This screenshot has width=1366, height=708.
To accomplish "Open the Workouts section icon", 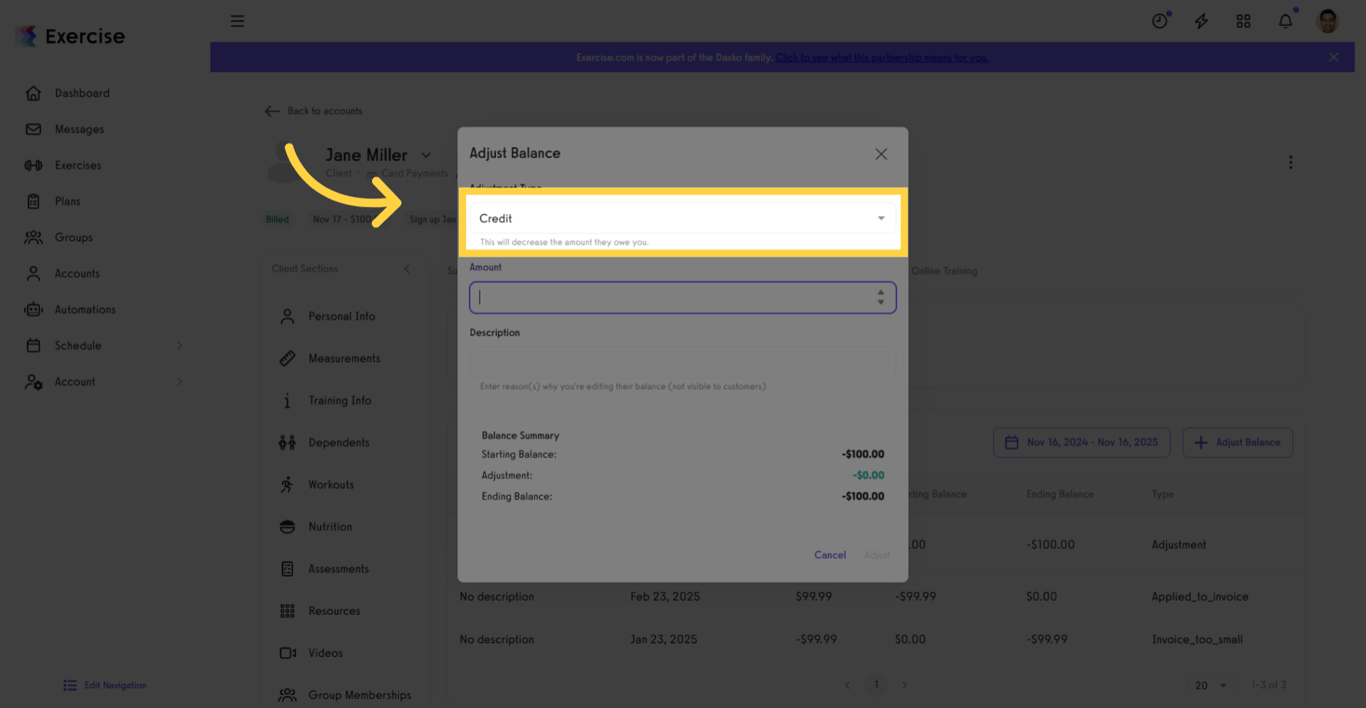I will point(285,484).
